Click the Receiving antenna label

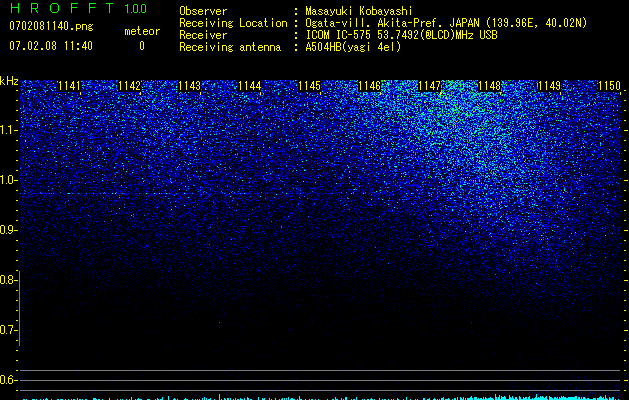click(230, 47)
